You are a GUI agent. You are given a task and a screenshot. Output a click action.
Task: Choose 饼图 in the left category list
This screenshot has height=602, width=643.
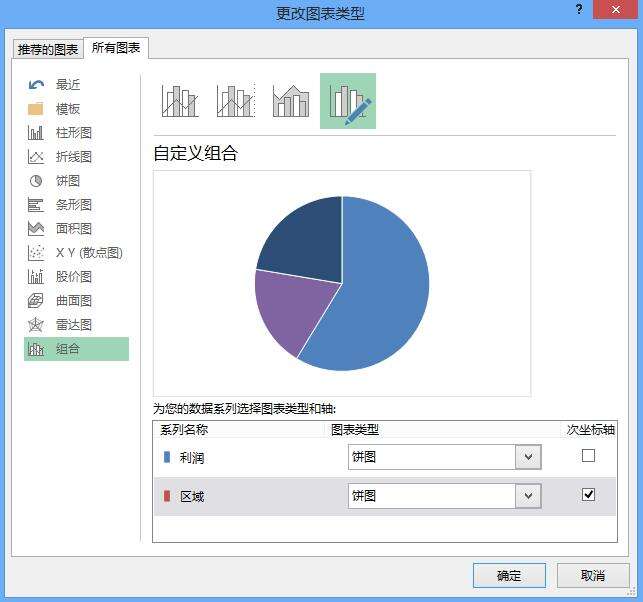[68, 181]
